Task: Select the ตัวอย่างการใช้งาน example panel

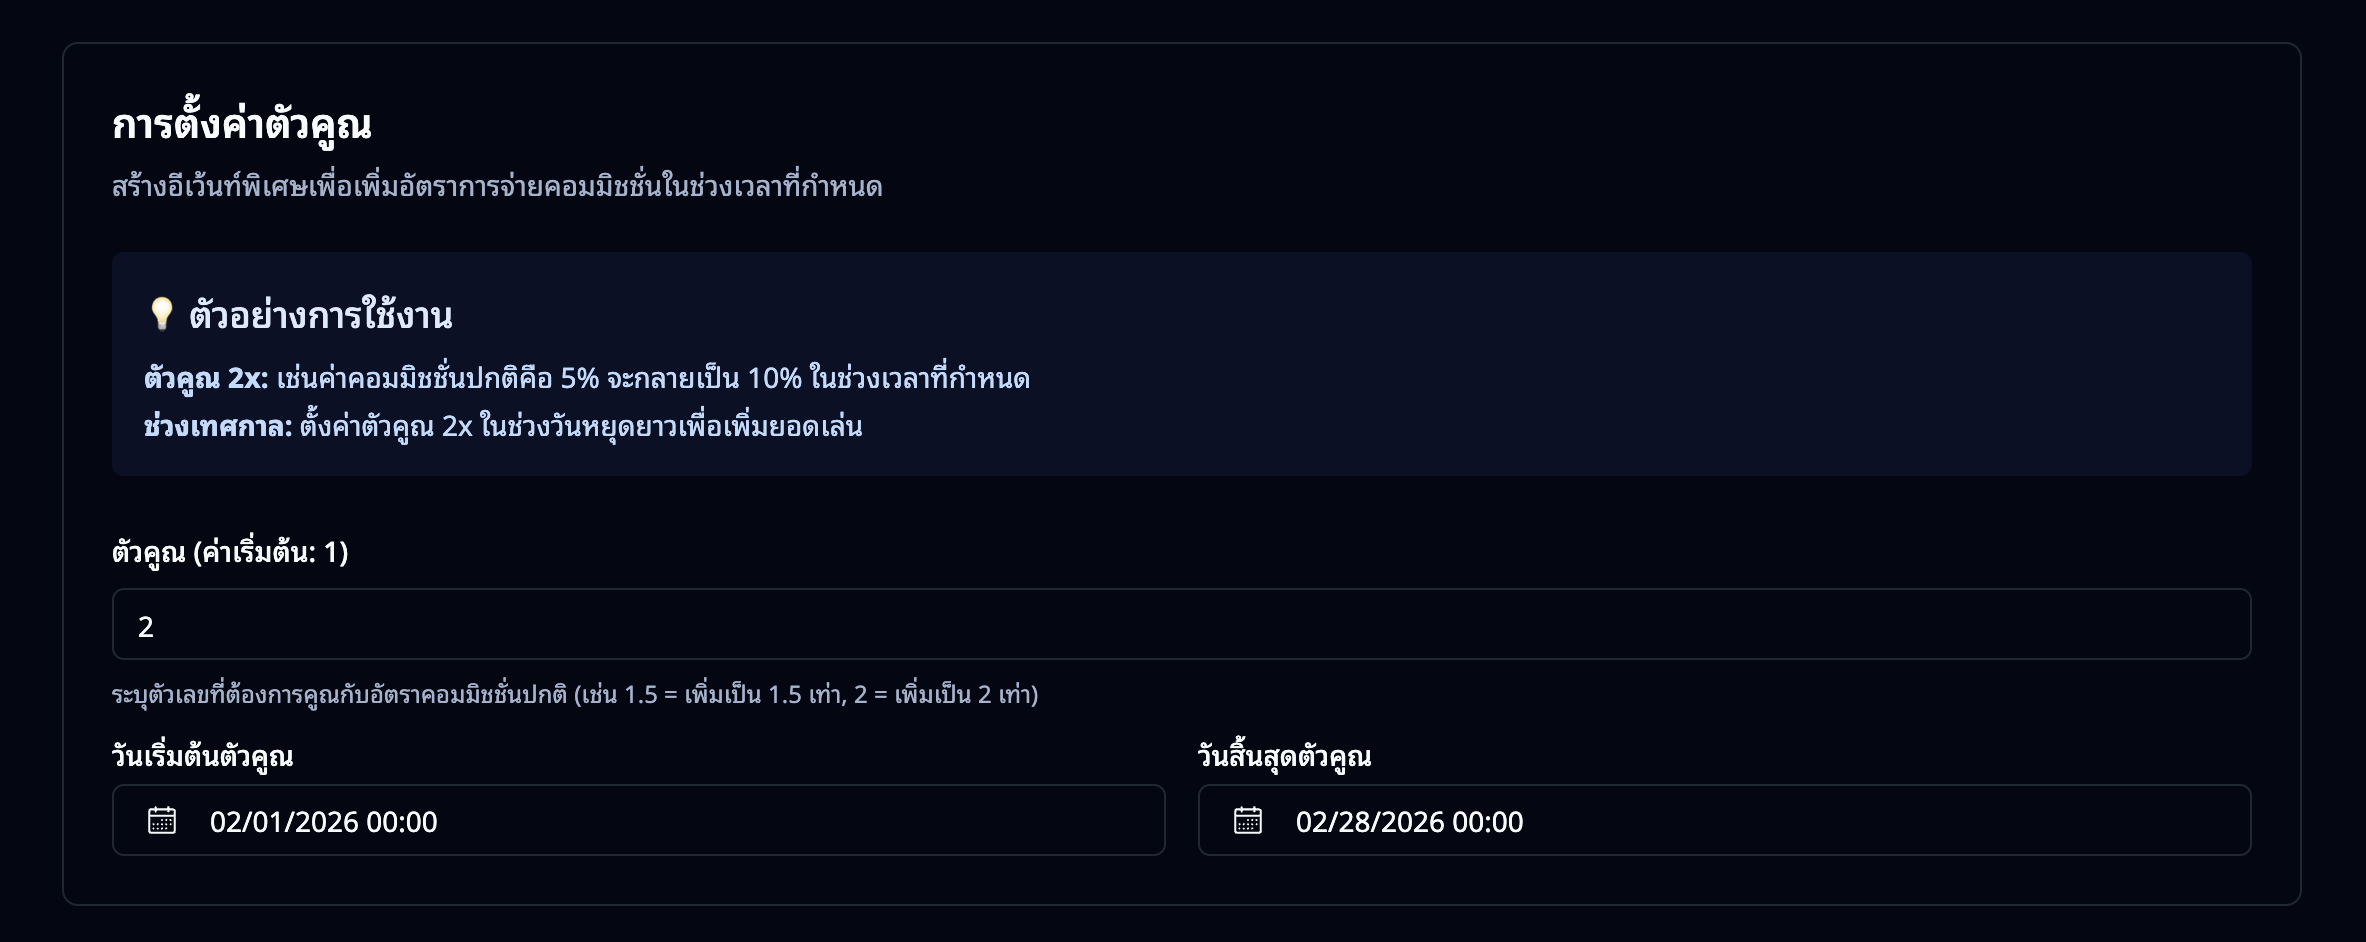Action: pos(1180,370)
